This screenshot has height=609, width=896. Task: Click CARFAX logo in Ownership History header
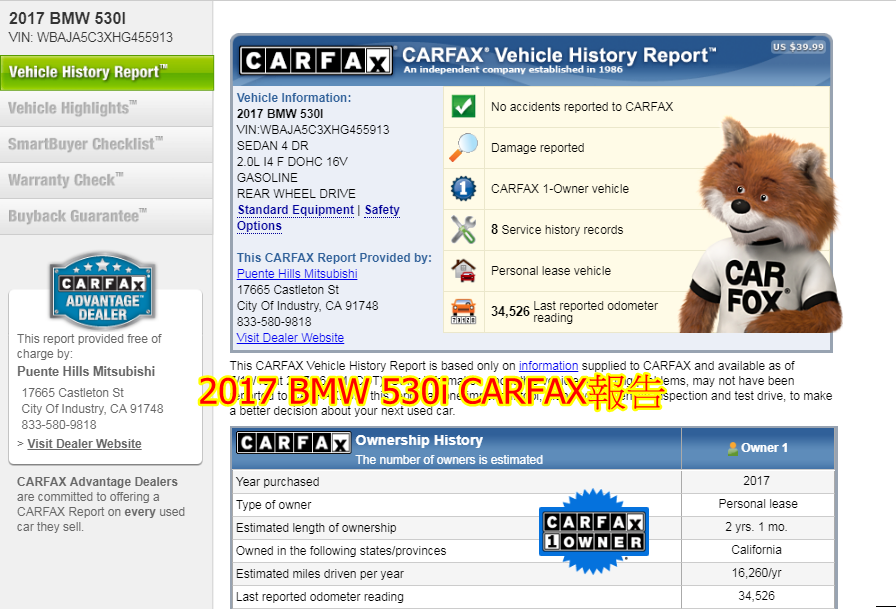tap(294, 442)
